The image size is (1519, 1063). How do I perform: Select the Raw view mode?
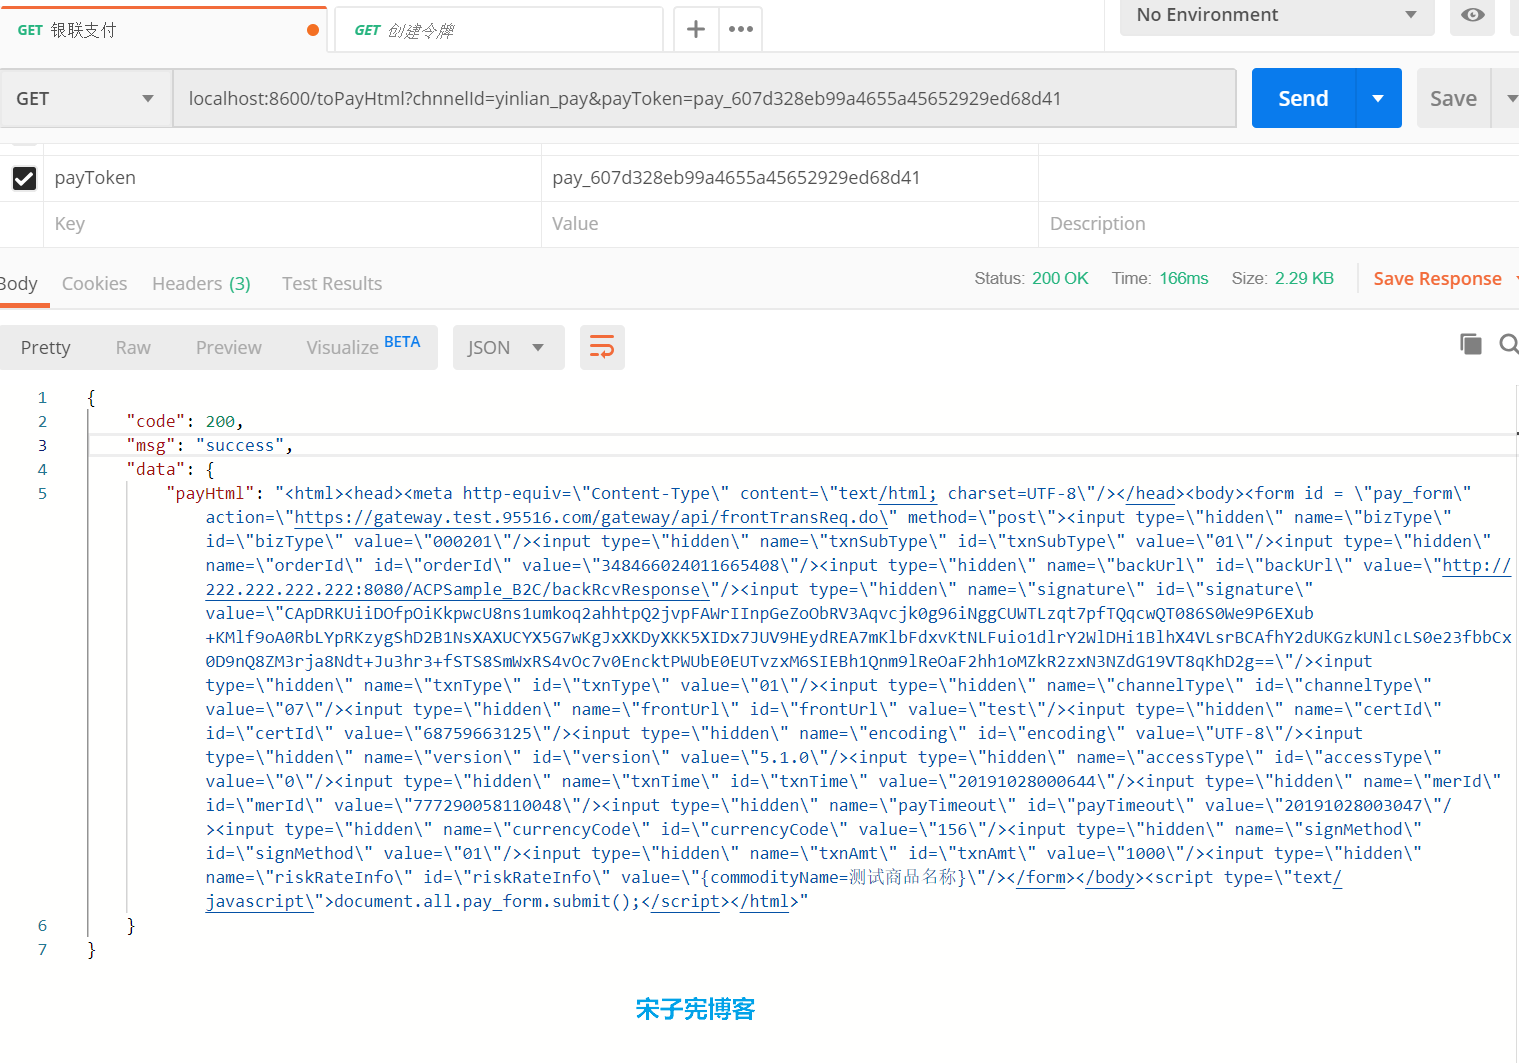pos(133,347)
